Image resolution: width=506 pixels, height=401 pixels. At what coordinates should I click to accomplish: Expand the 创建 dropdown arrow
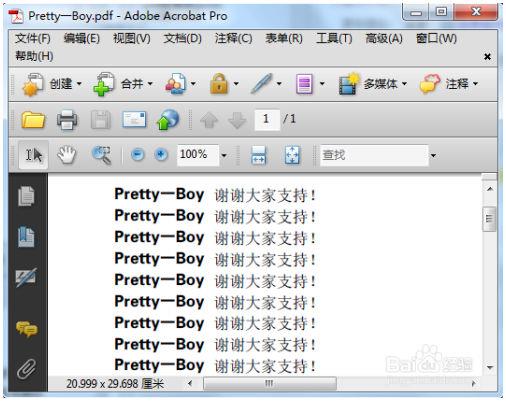(x=79, y=84)
